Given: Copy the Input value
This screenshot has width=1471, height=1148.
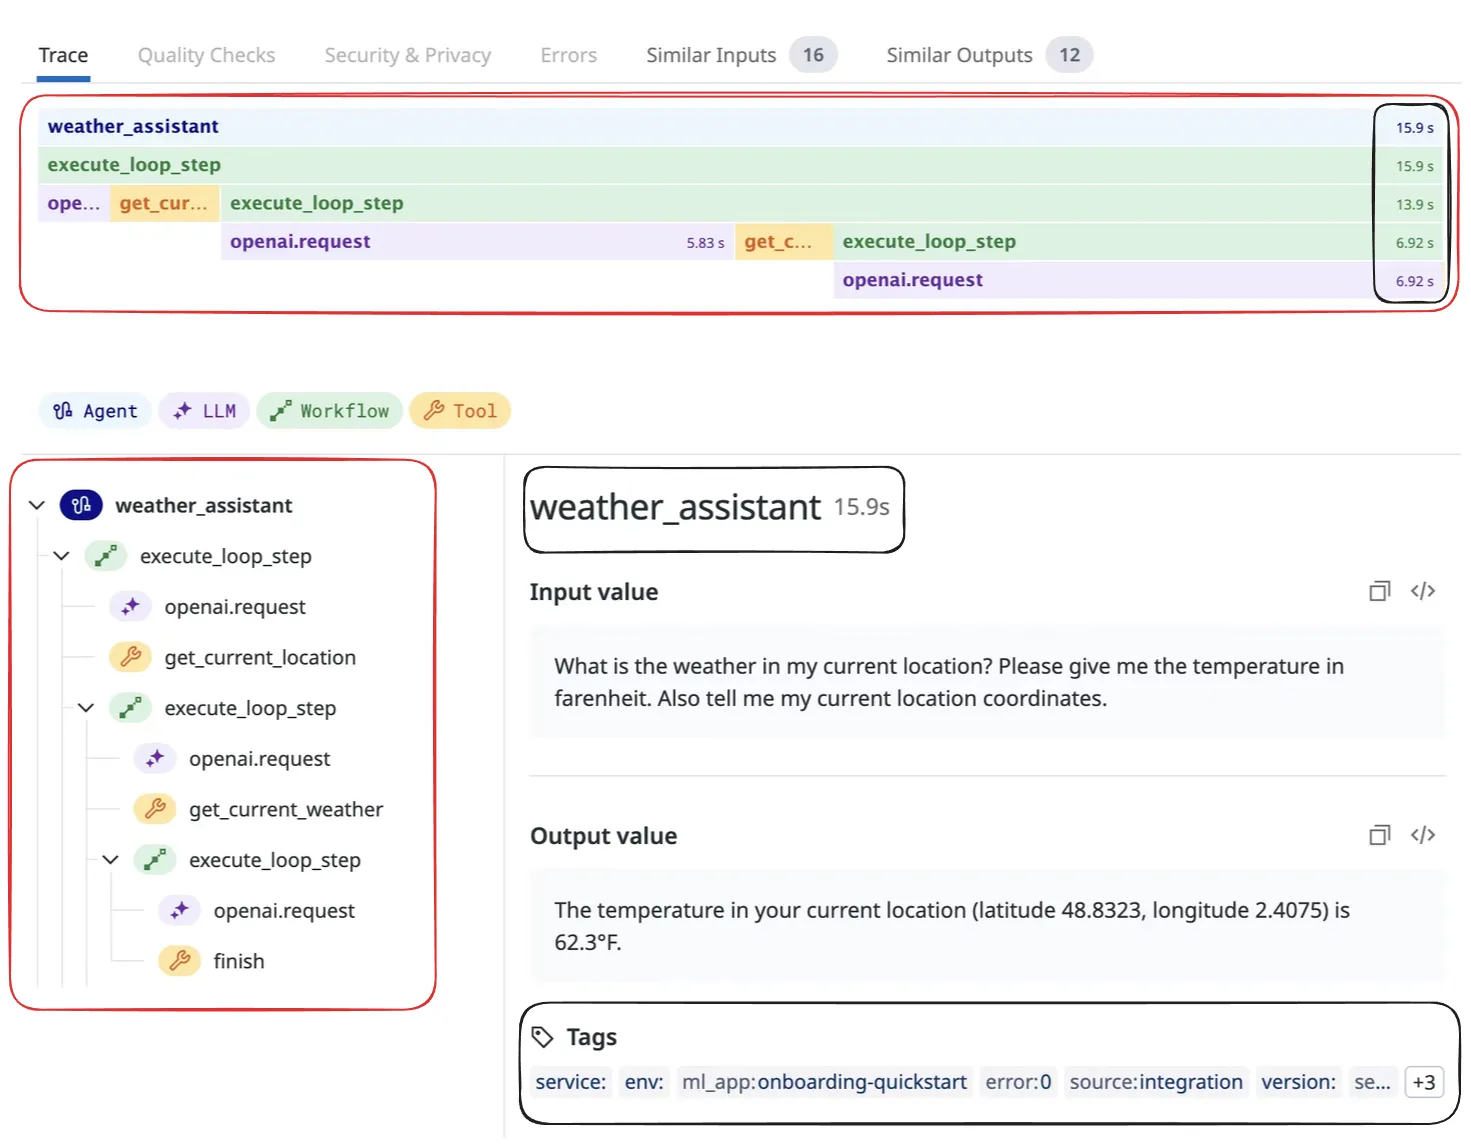Looking at the screenshot, I should point(1380,591).
